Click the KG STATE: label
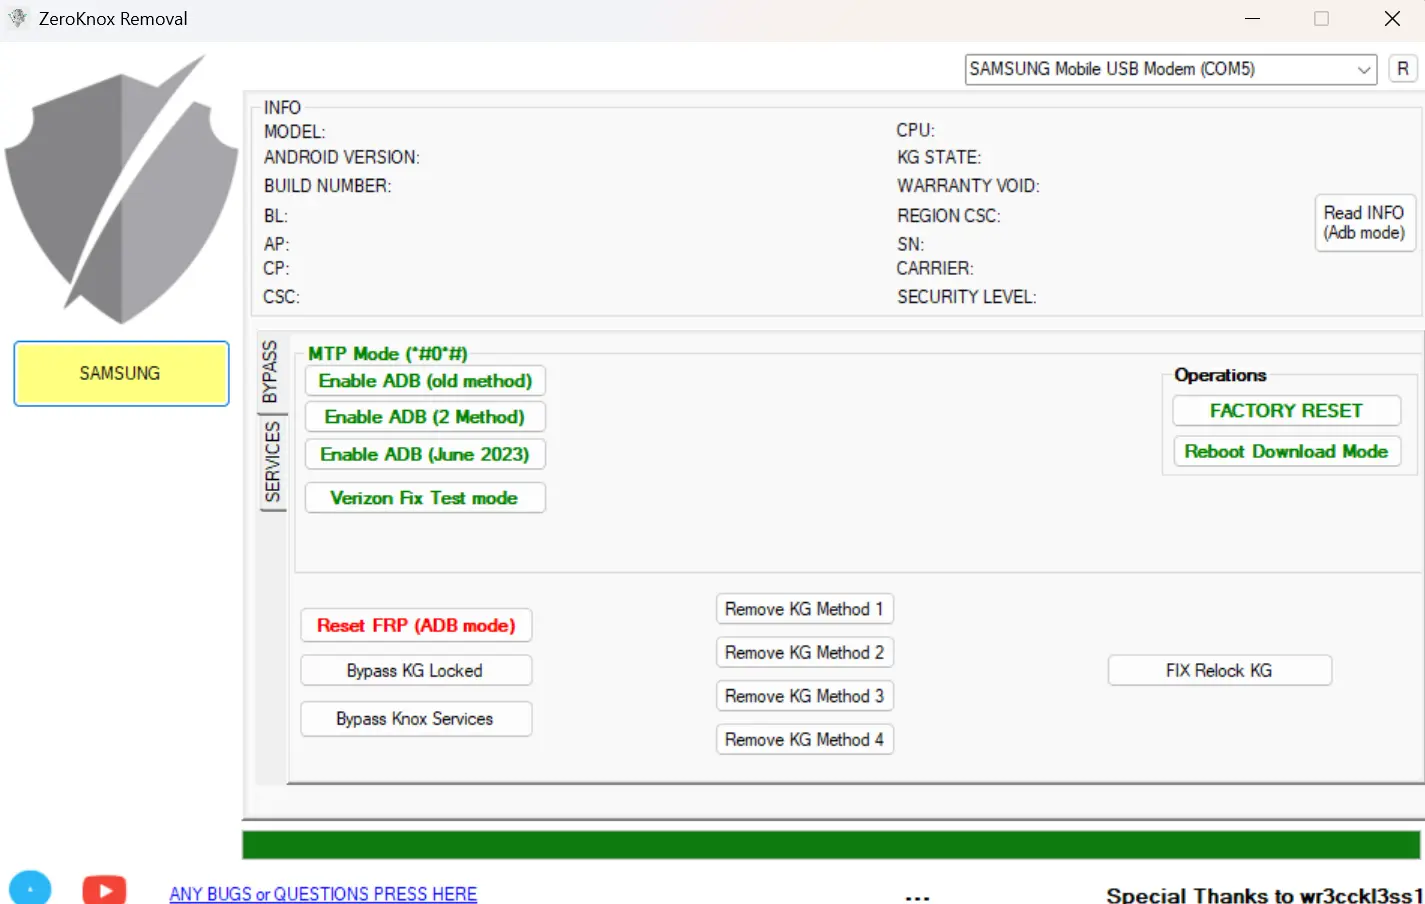The height and width of the screenshot is (904, 1425). [939, 157]
